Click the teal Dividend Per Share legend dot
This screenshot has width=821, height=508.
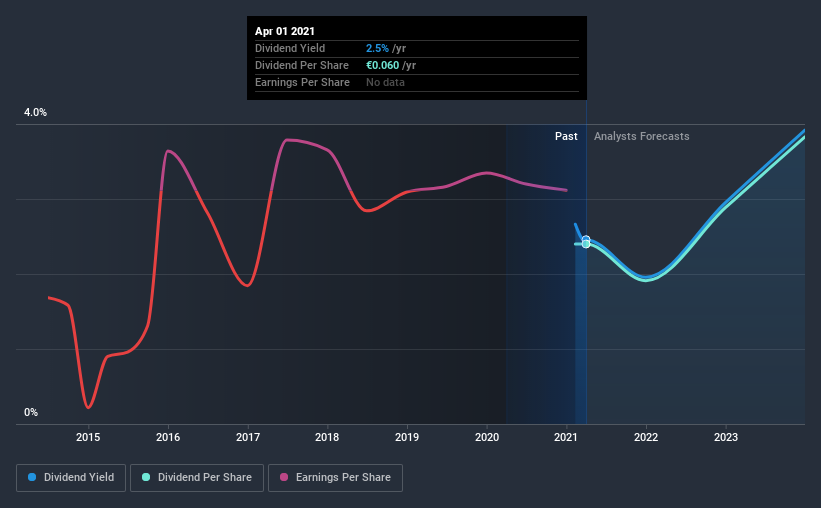[146, 477]
